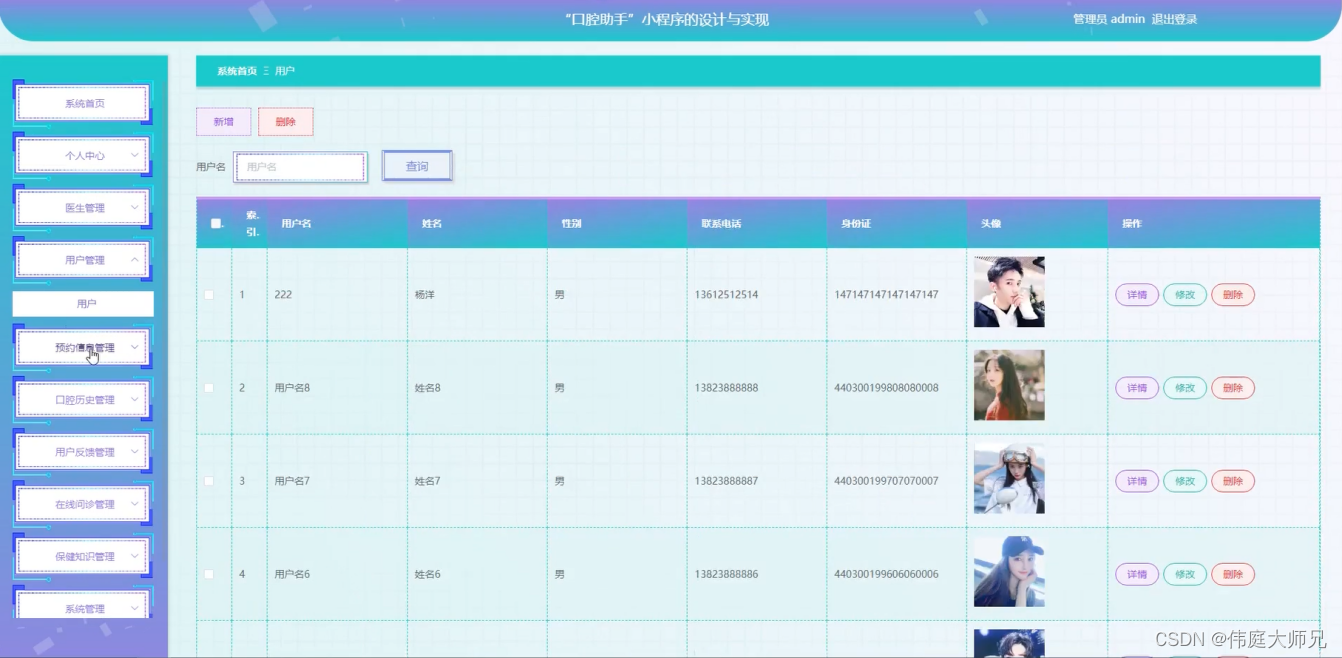
Task: Click 删除 for user 杨洋
Action: tap(1233, 295)
